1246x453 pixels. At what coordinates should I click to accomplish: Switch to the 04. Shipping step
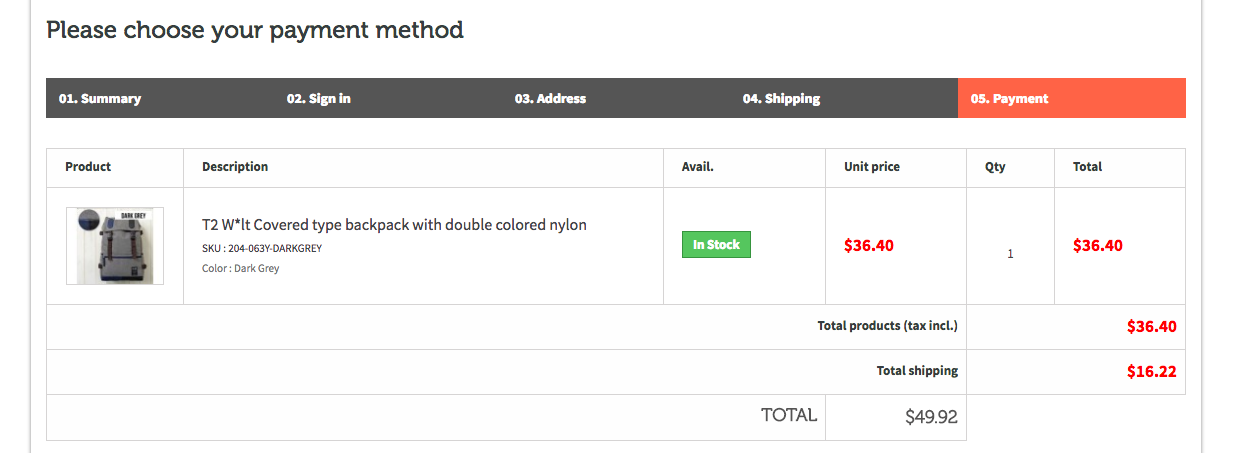tap(781, 99)
